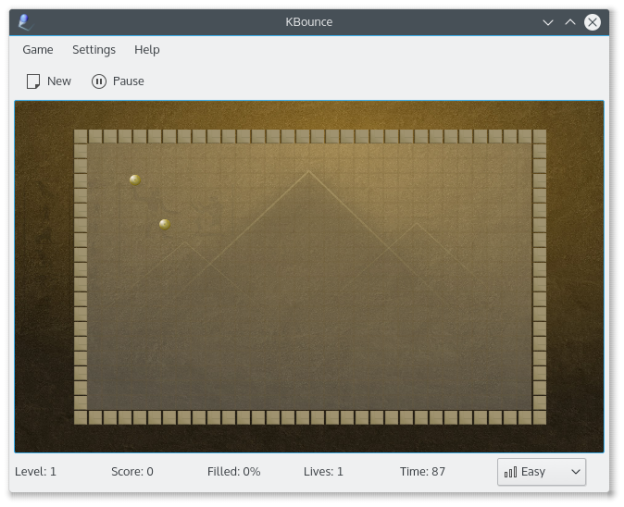624x507 pixels.
Task: Click the Pause button label
Action: click(128, 81)
